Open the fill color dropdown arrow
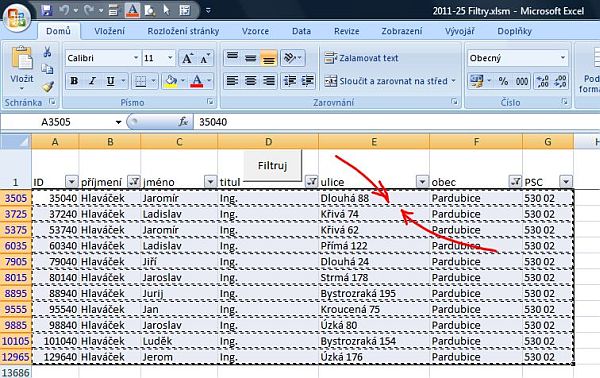600x378 pixels. pos(183,81)
